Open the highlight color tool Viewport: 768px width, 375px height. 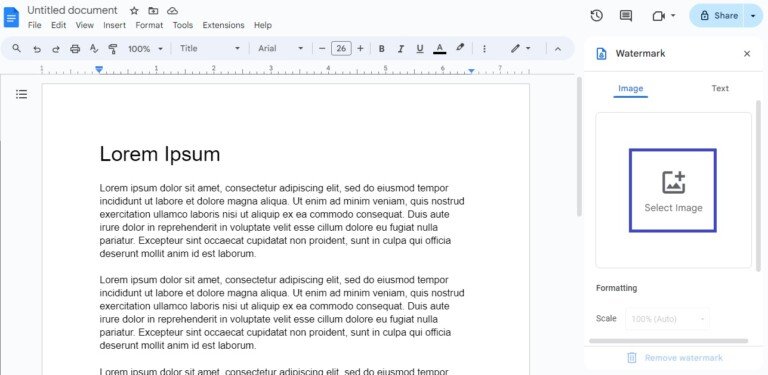(459, 48)
